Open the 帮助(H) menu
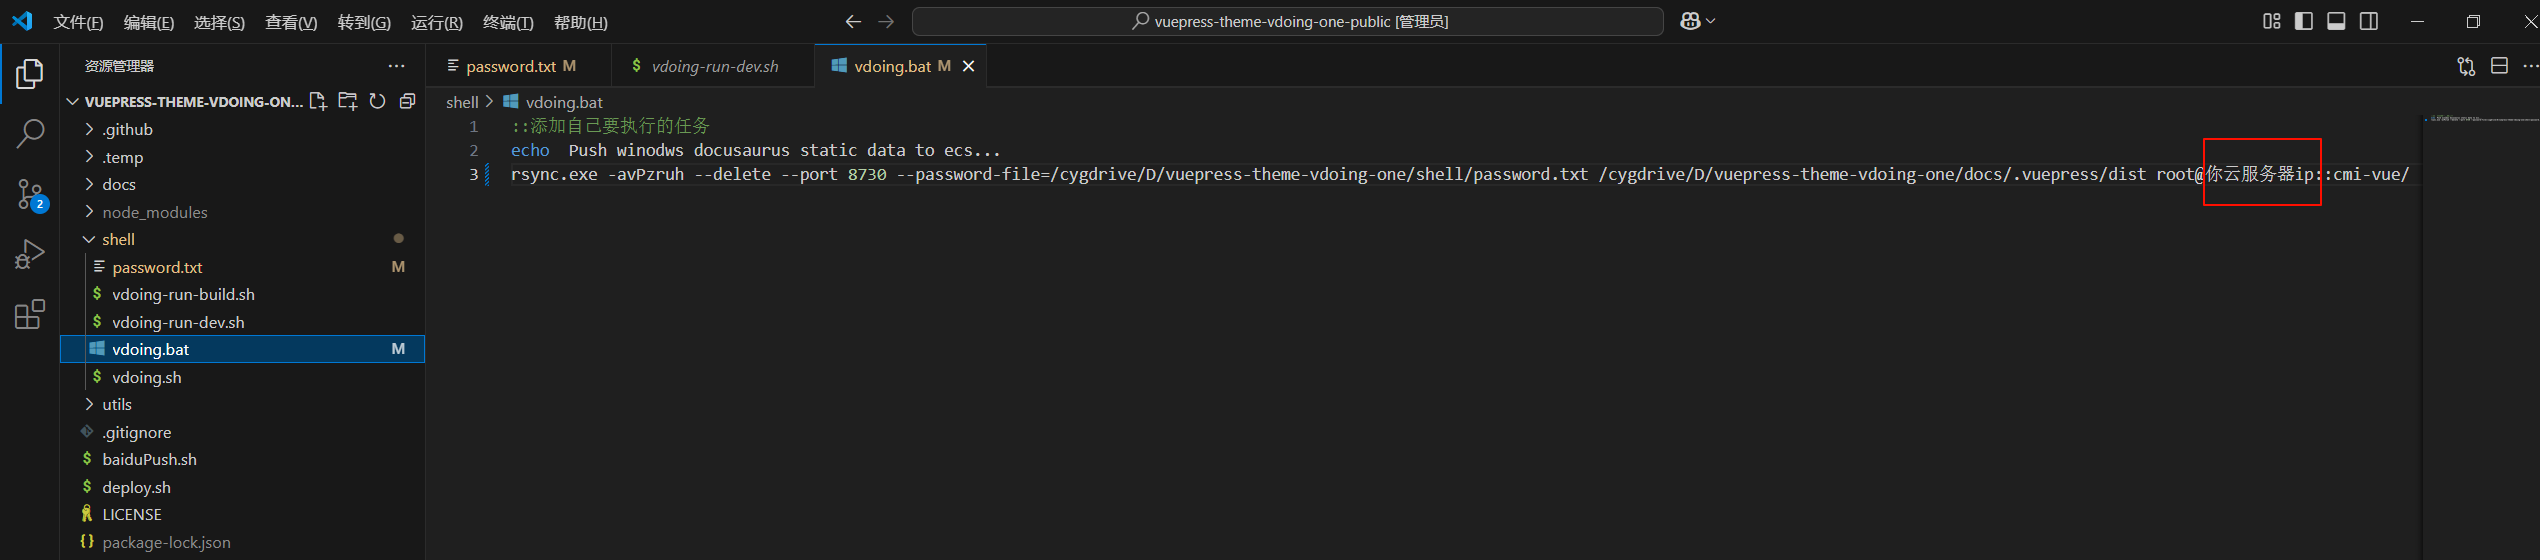 pos(581,22)
